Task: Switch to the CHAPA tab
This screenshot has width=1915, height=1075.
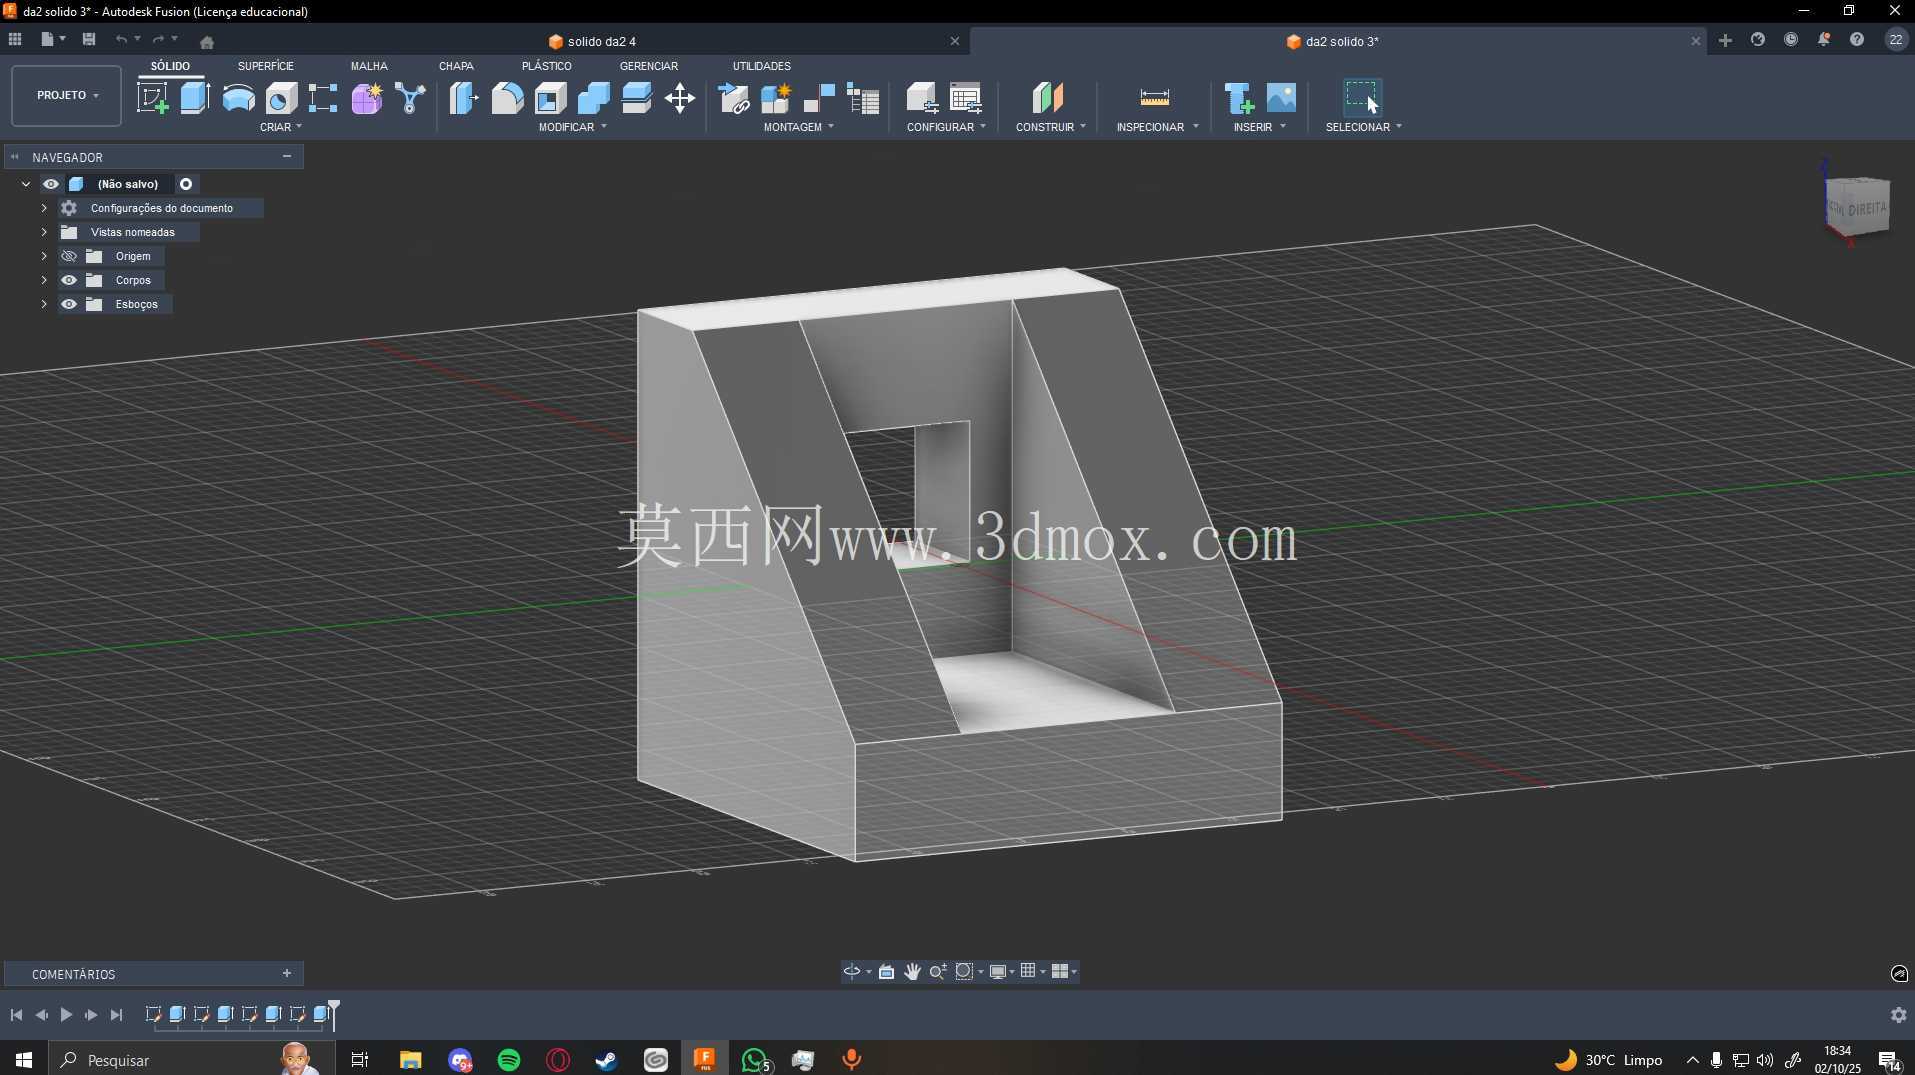Action: [x=456, y=66]
